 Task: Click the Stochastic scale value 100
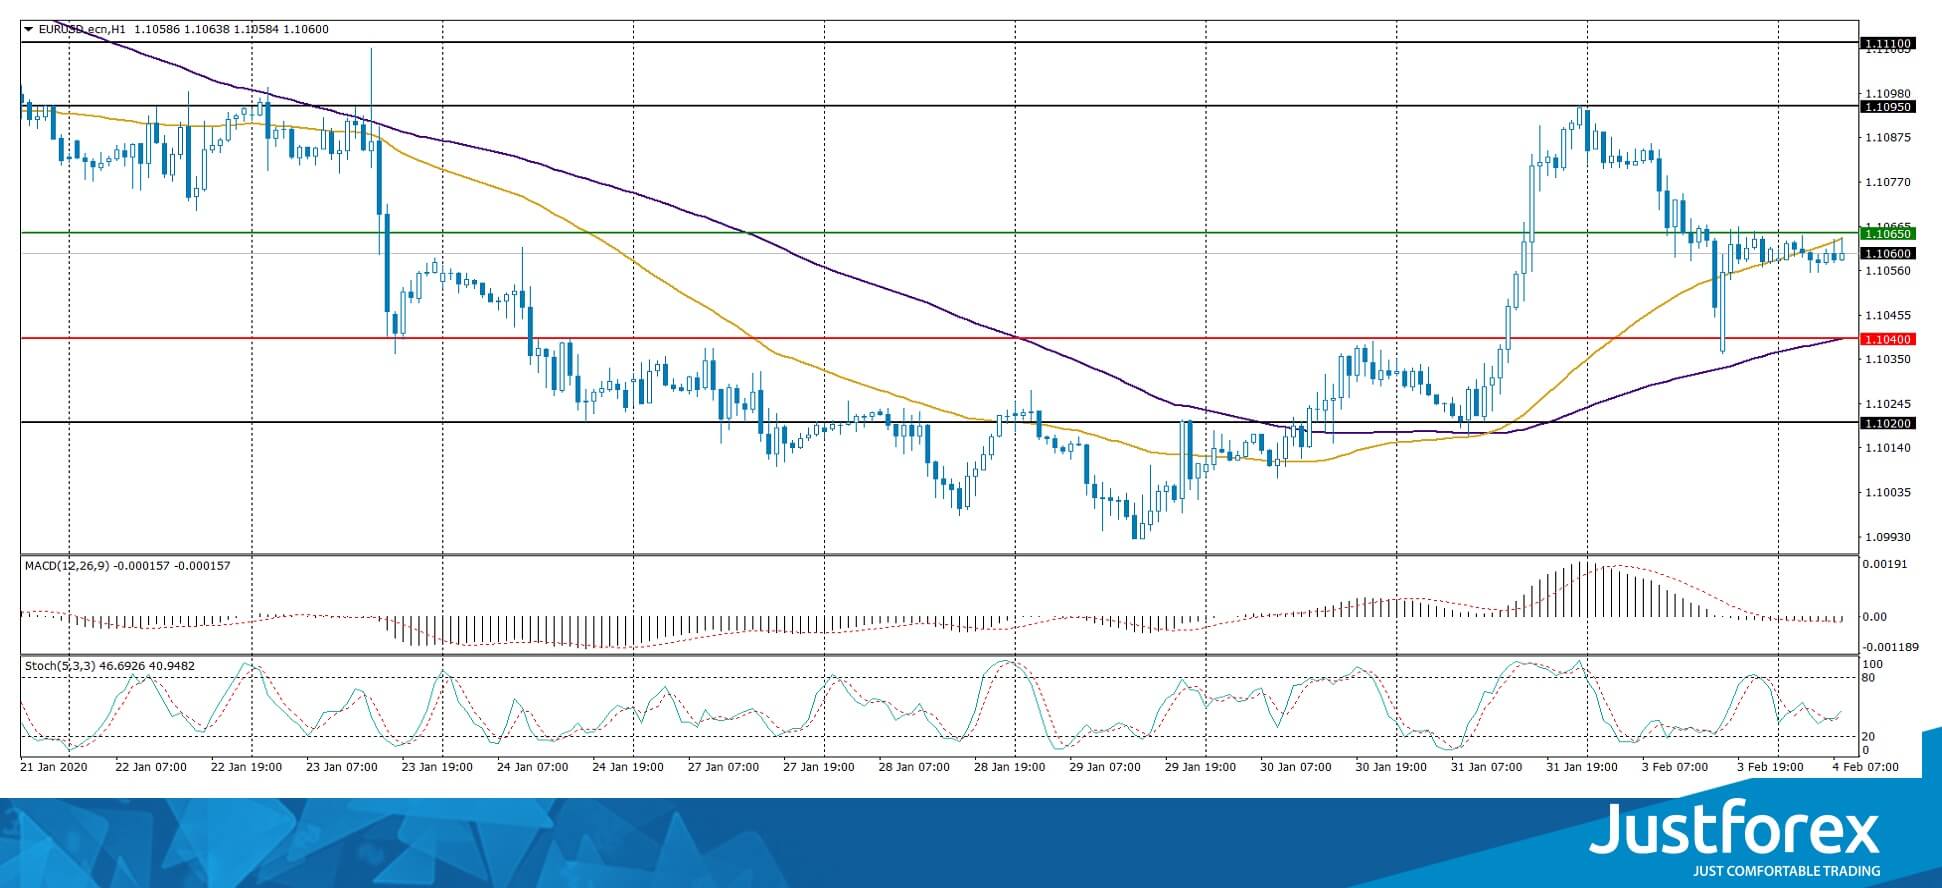tap(1873, 664)
